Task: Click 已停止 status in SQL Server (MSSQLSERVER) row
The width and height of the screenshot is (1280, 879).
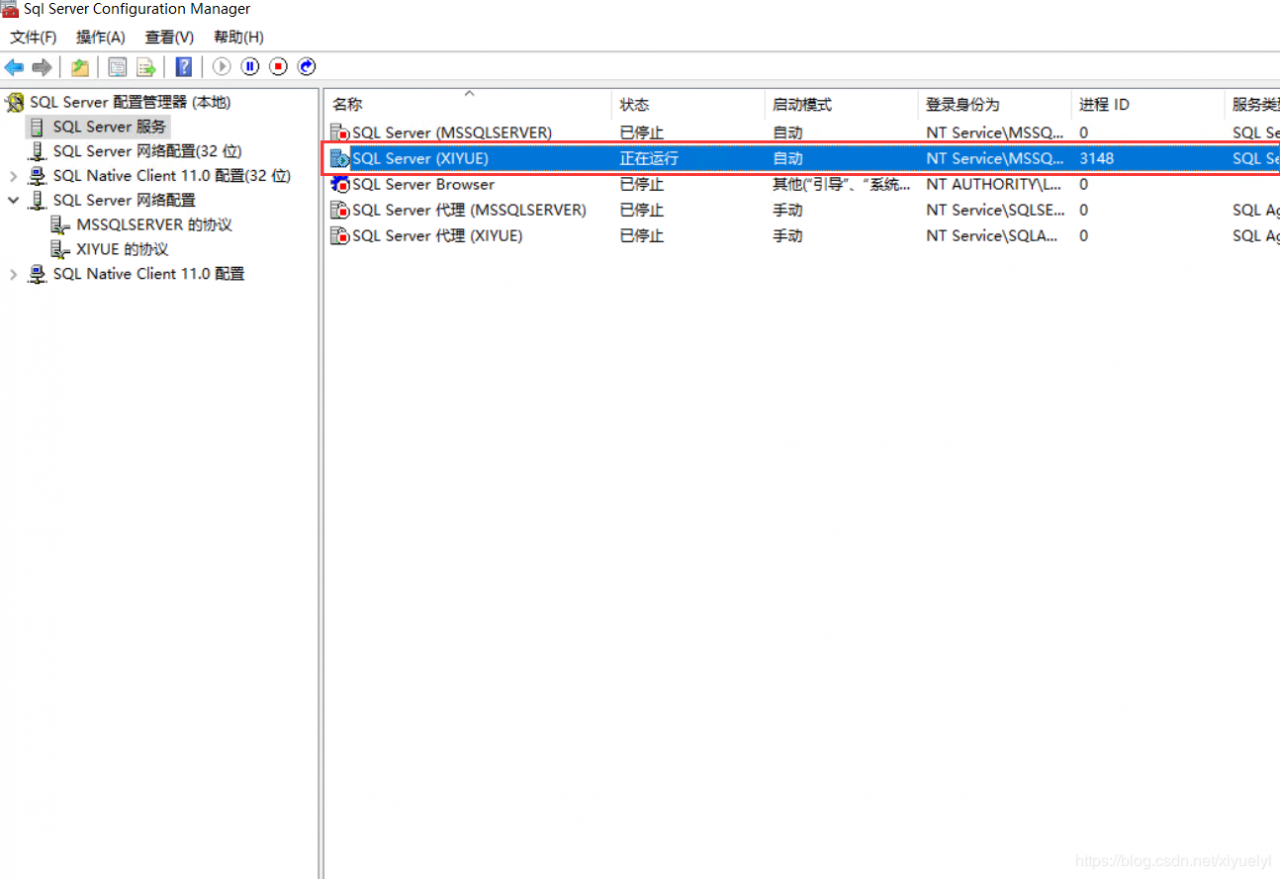Action: point(641,133)
